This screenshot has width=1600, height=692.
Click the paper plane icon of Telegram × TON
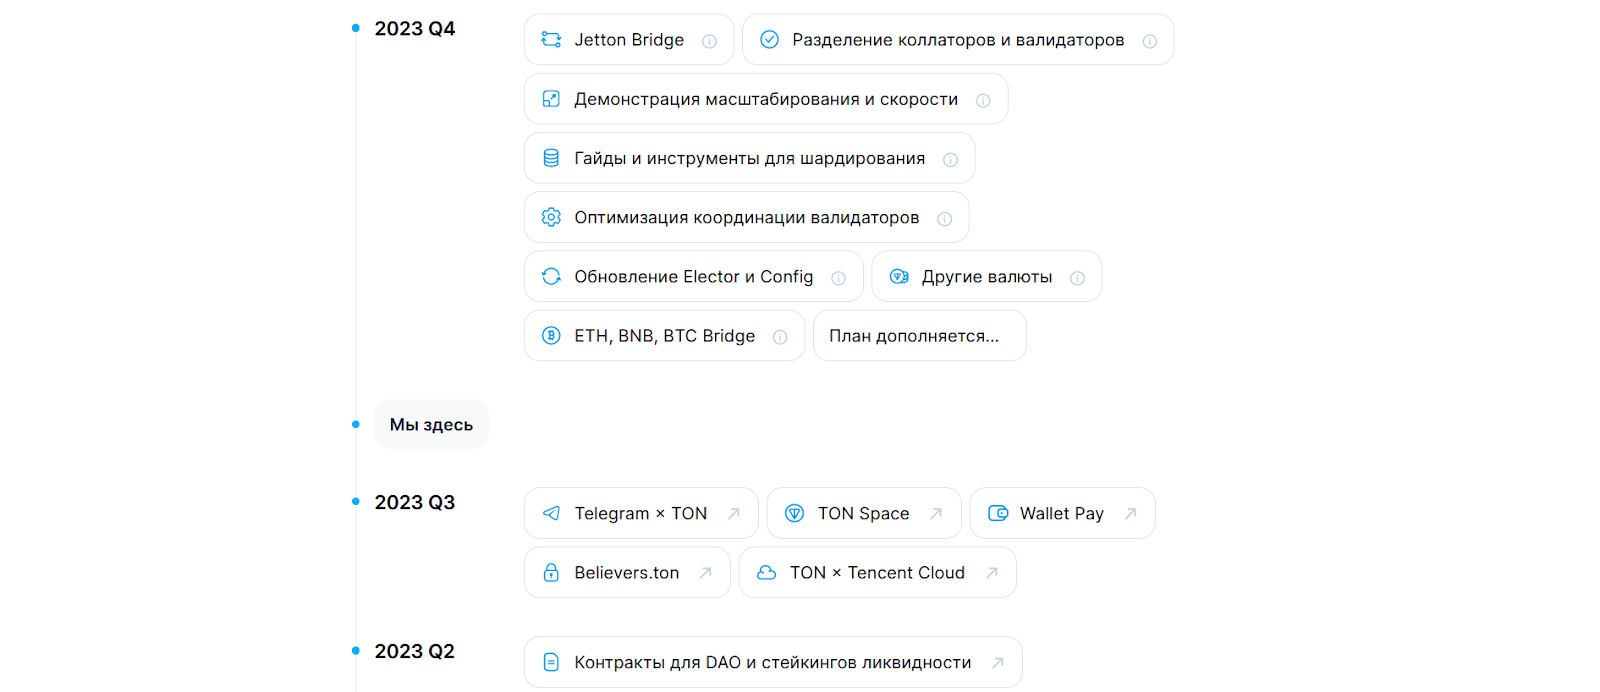[x=551, y=513]
